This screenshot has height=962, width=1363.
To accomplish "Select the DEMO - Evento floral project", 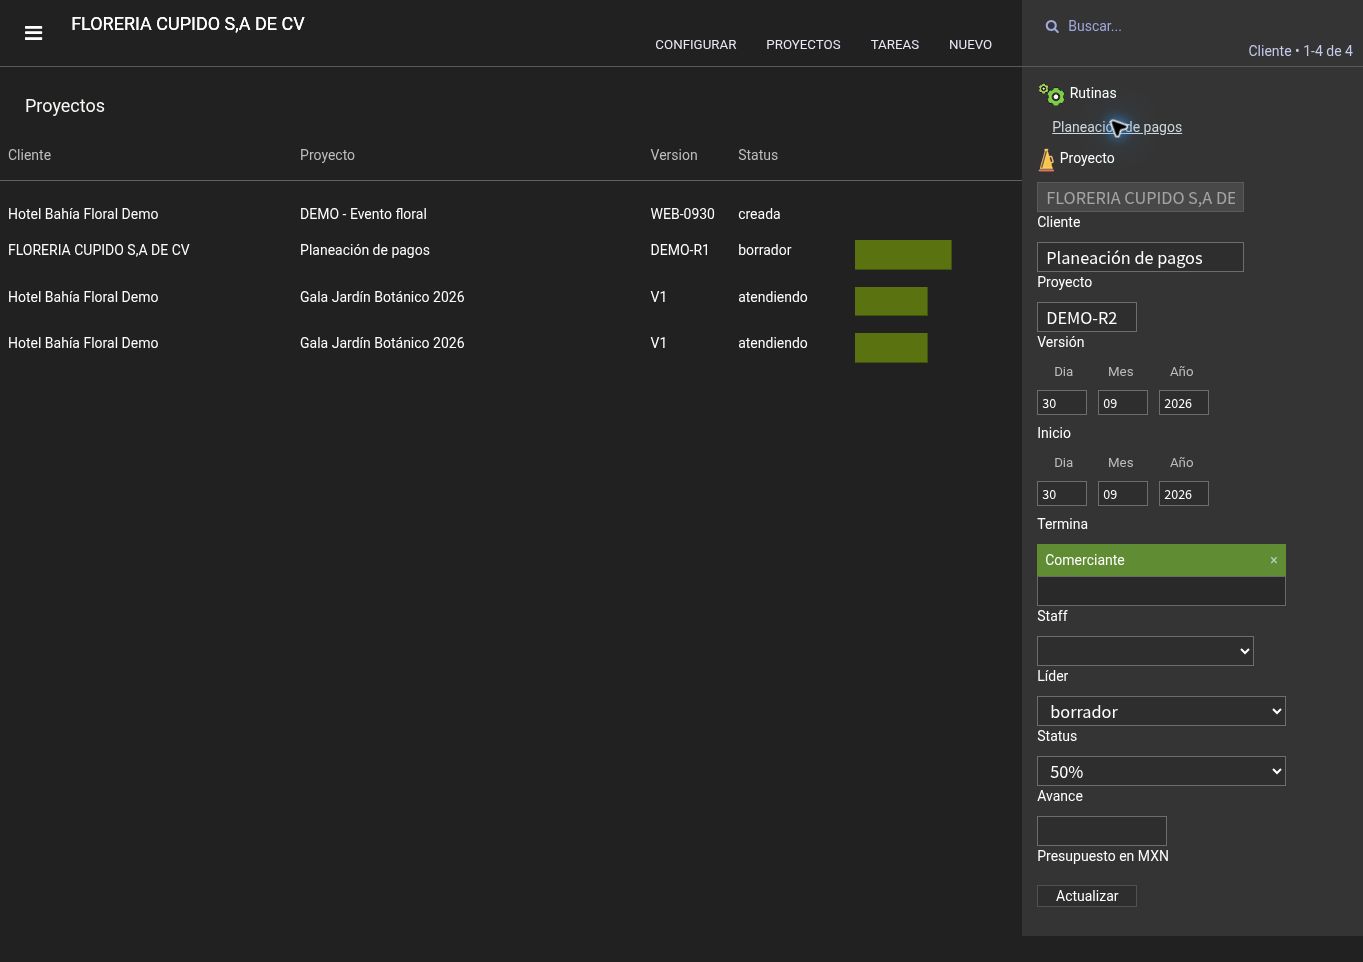I will point(363,214).
